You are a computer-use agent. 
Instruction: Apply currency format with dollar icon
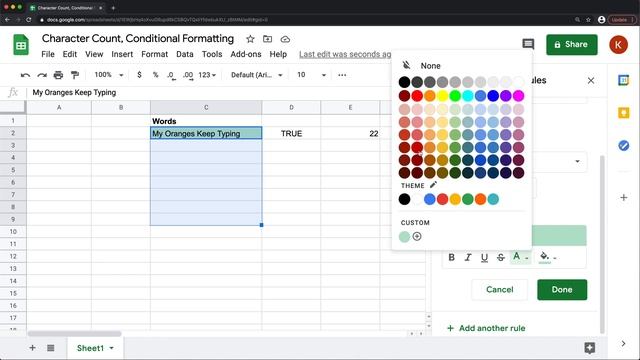click(x=140, y=75)
